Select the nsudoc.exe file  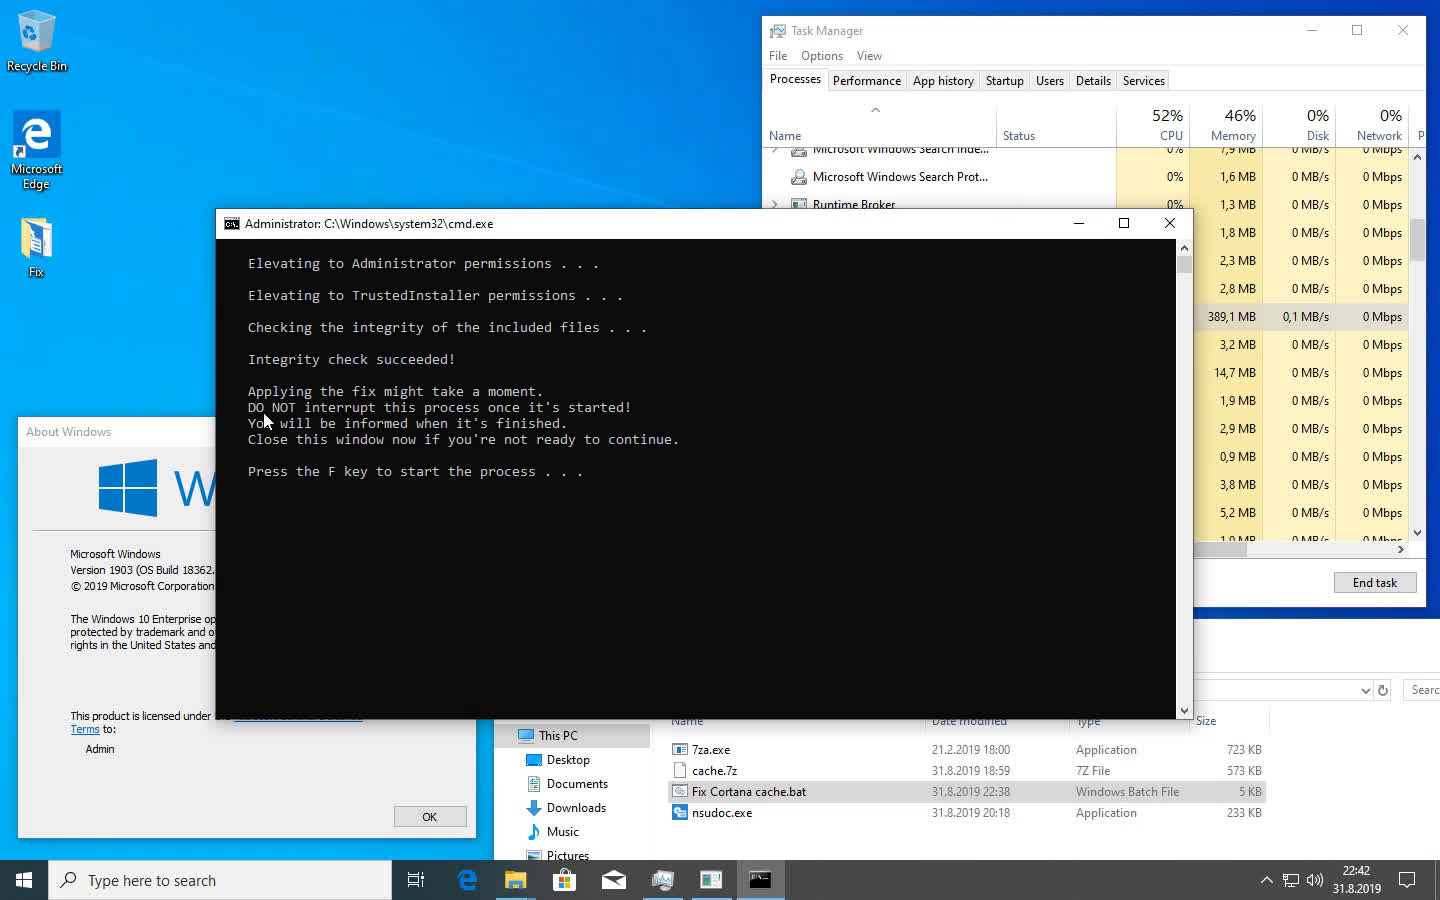point(721,813)
